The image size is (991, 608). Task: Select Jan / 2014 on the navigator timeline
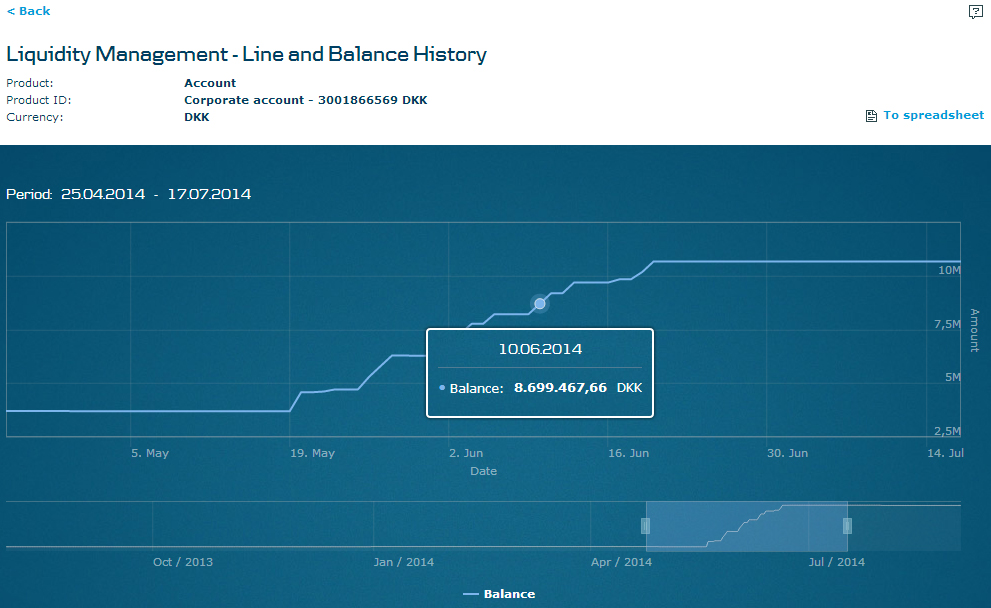click(x=404, y=562)
